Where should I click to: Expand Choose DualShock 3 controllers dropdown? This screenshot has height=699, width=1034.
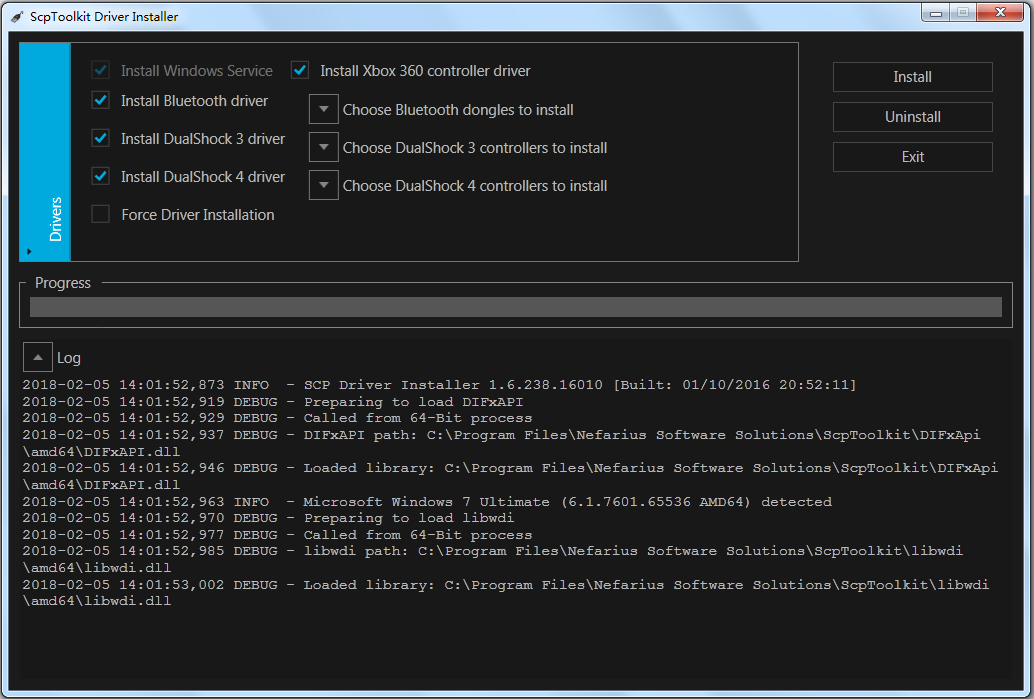(x=323, y=147)
